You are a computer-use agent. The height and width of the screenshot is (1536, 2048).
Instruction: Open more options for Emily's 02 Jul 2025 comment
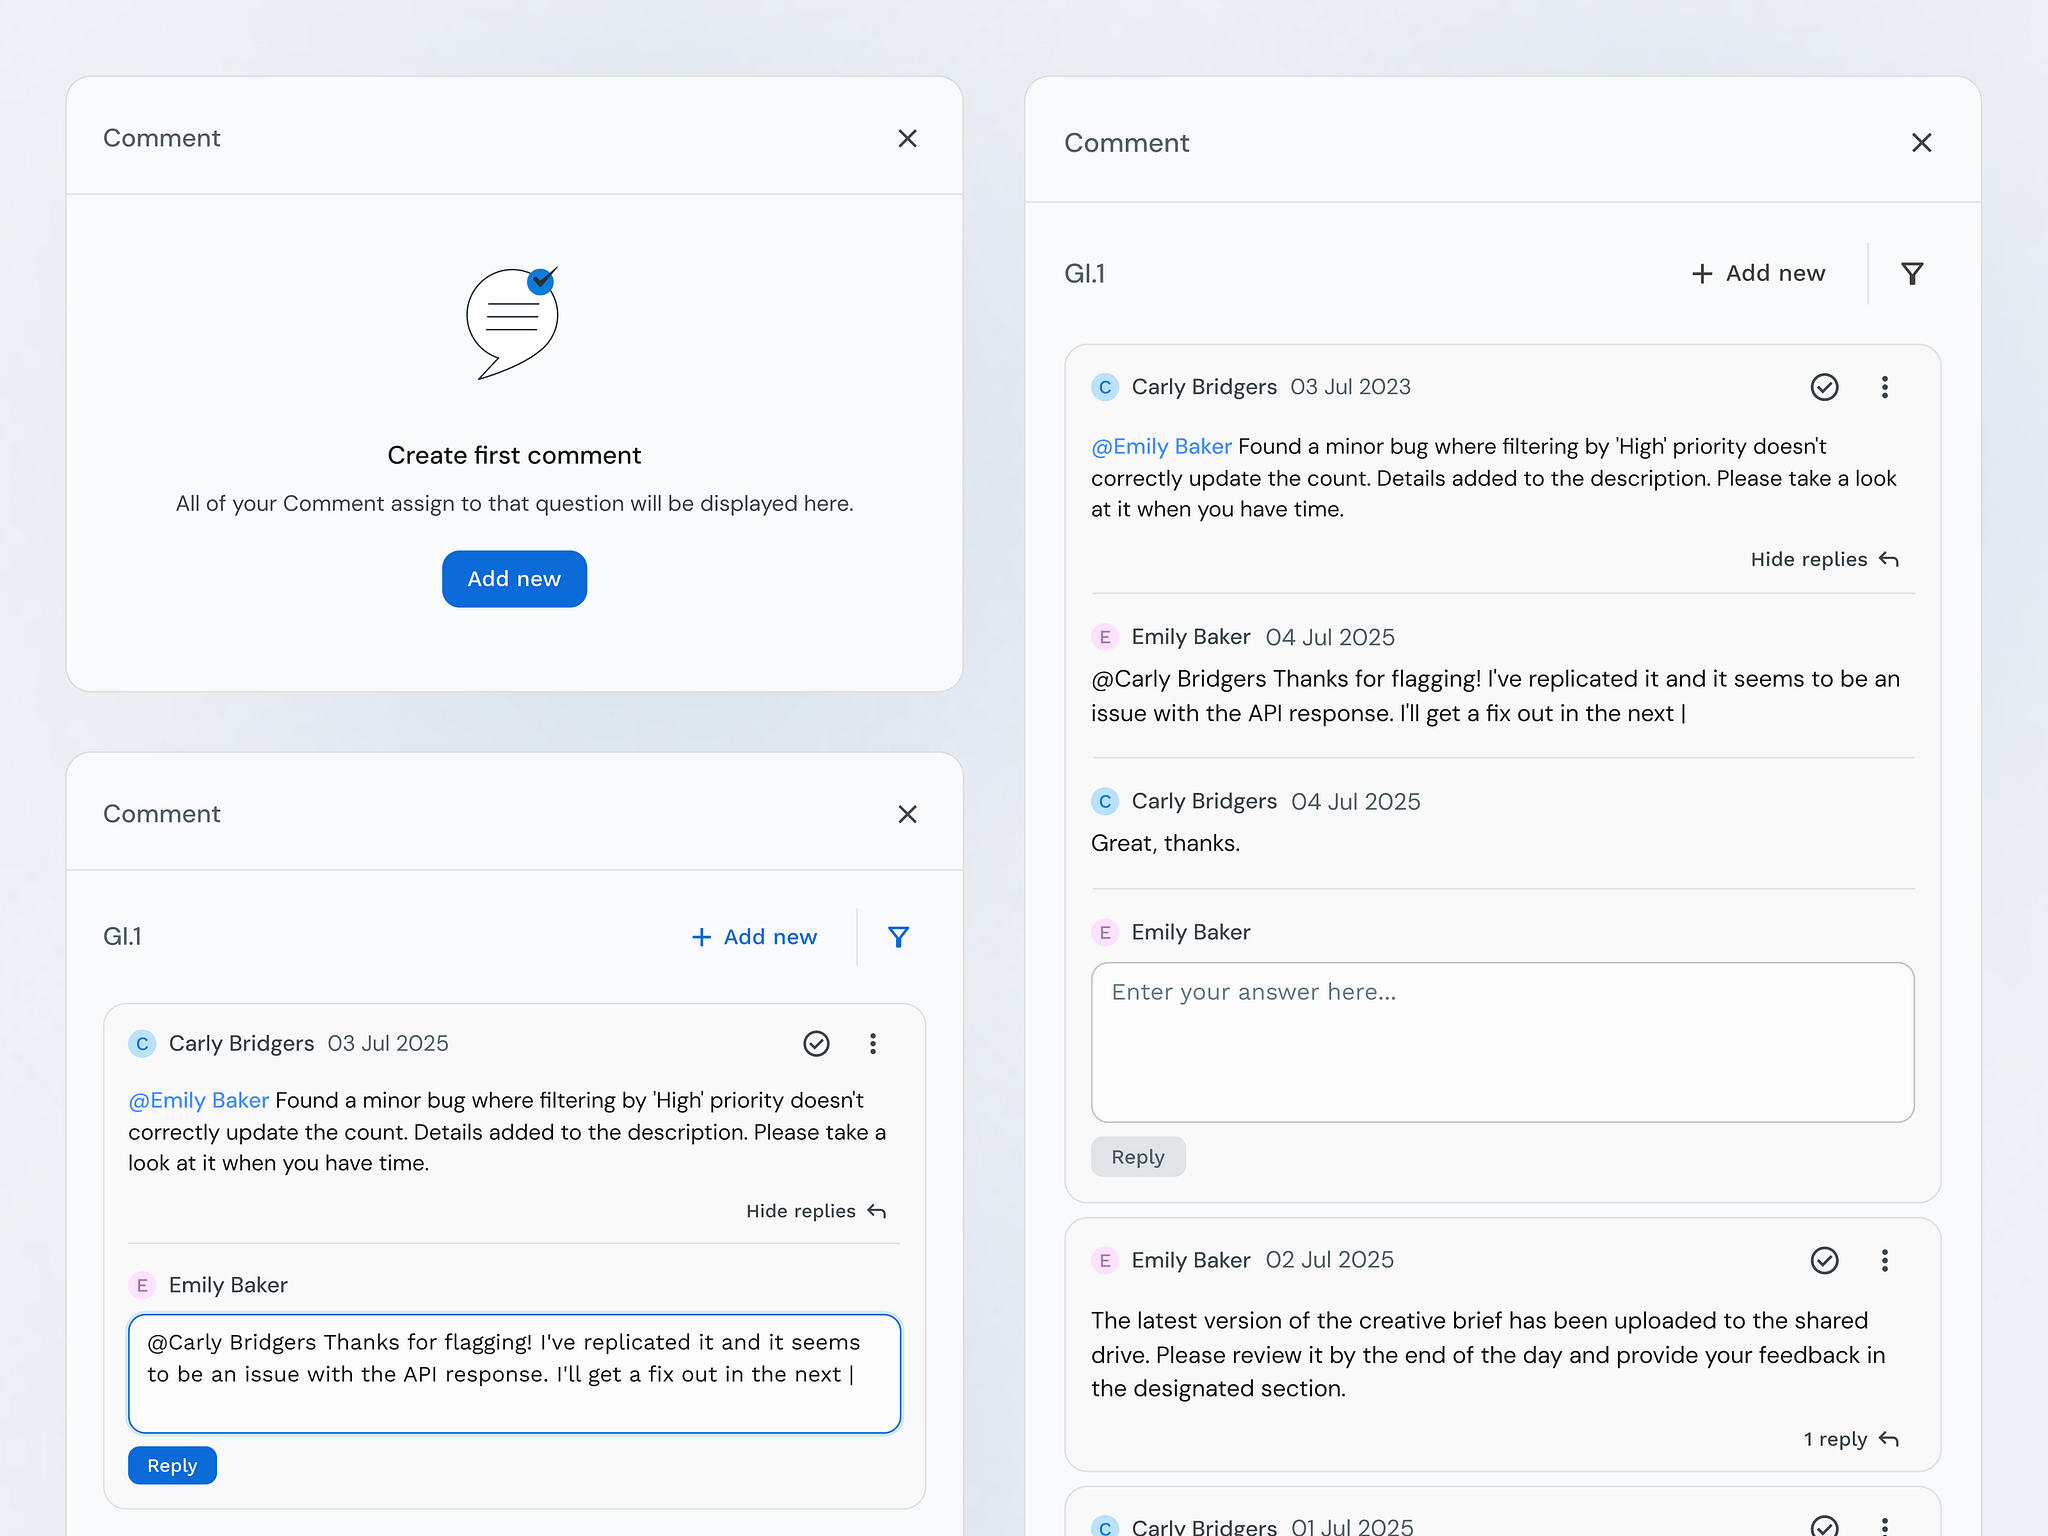click(x=1884, y=1260)
